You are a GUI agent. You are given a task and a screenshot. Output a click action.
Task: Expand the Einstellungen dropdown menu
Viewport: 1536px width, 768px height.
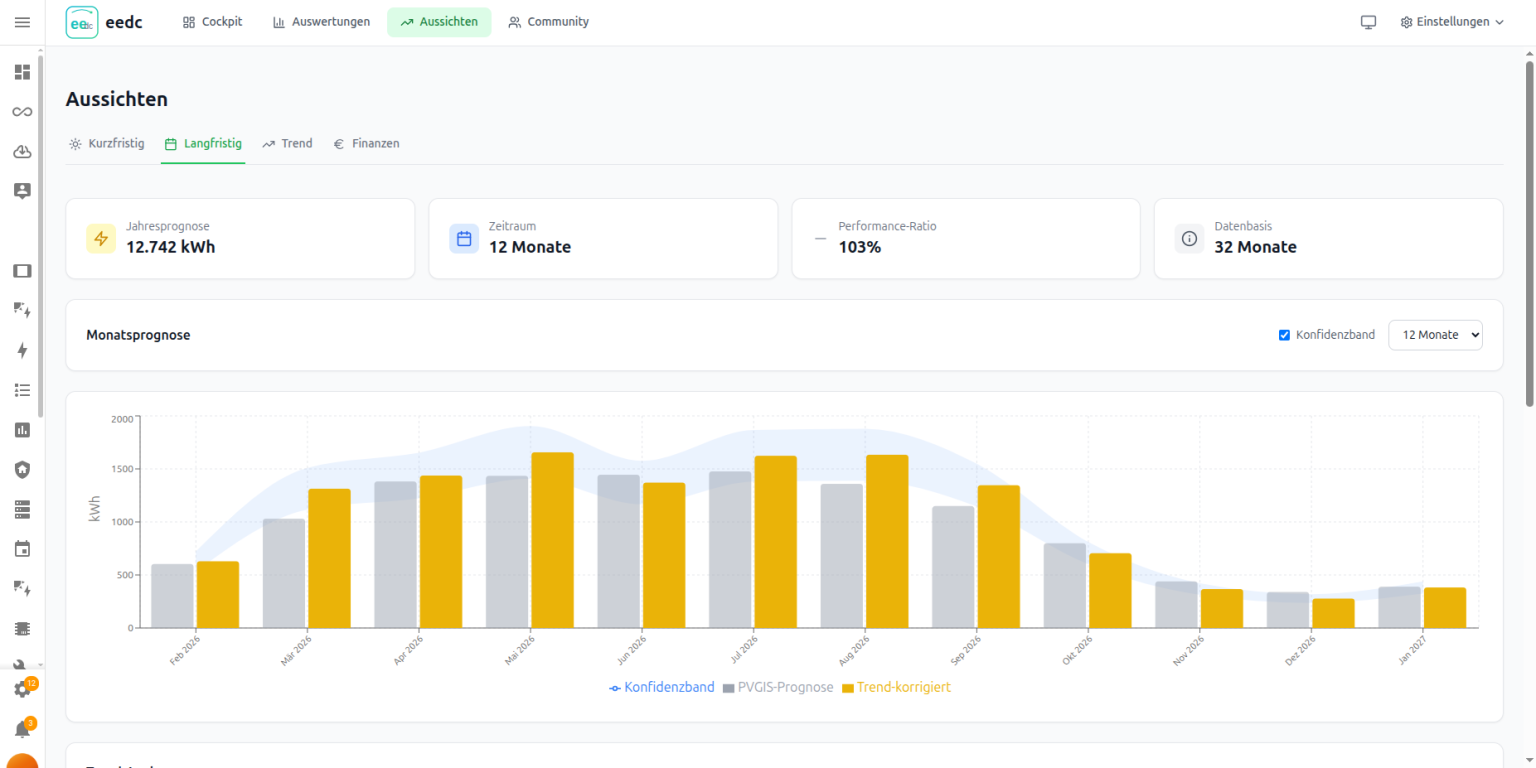pyautogui.click(x=1452, y=22)
